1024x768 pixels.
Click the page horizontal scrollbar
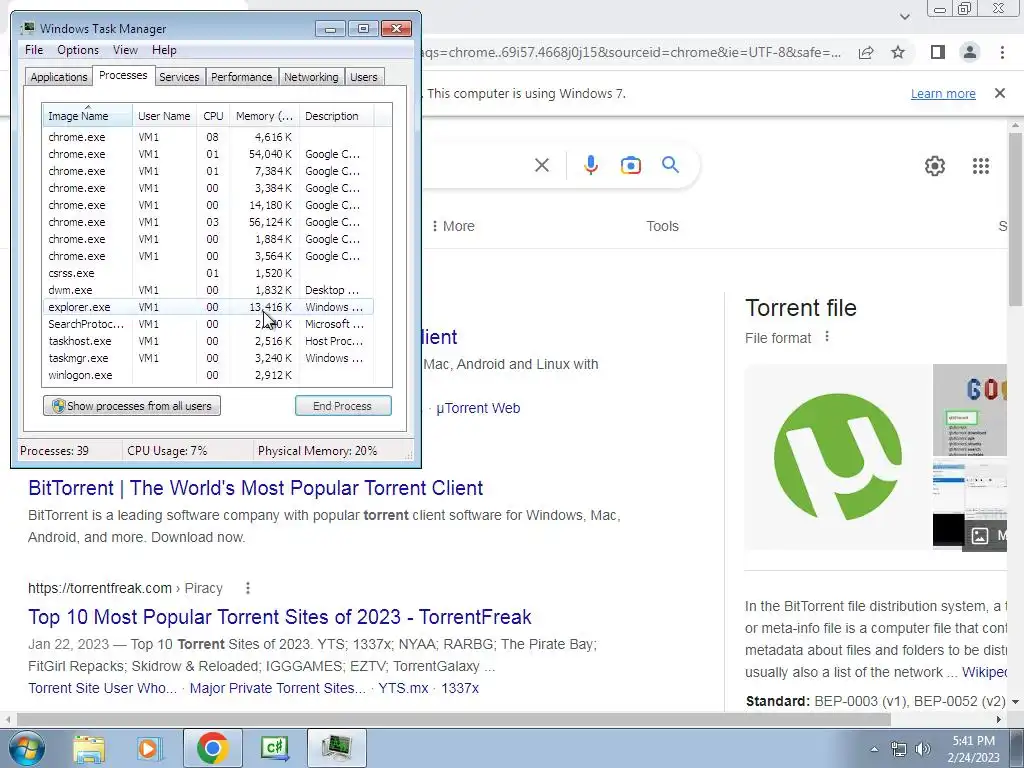click(454, 719)
